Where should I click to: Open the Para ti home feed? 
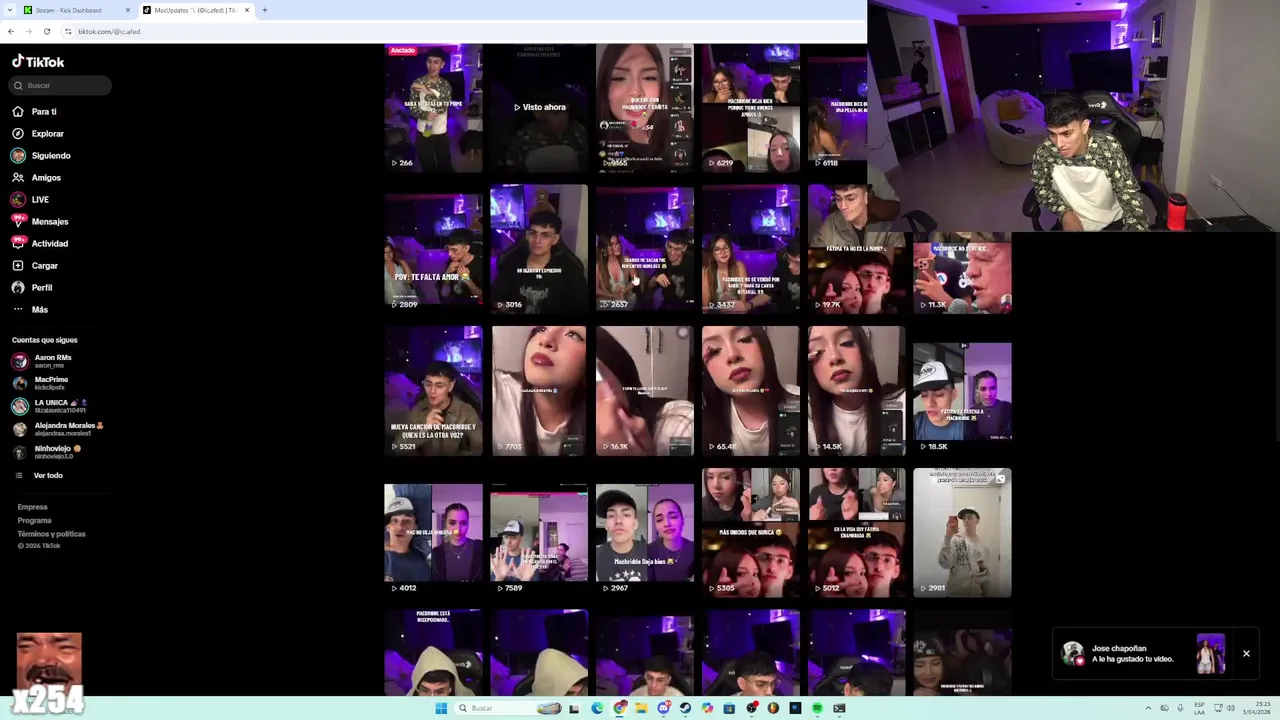[34, 112]
